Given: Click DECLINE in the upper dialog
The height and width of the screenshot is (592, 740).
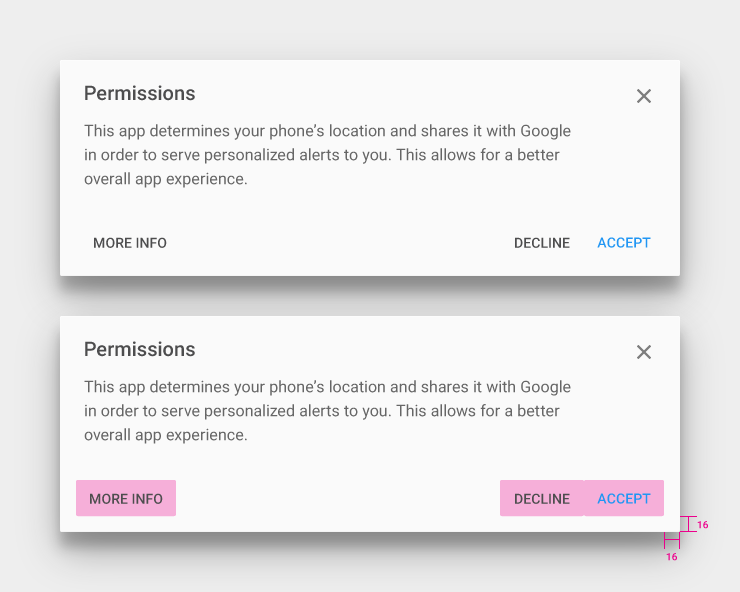Looking at the screenshot, I should pyautogui.click(x=542, y=243).
